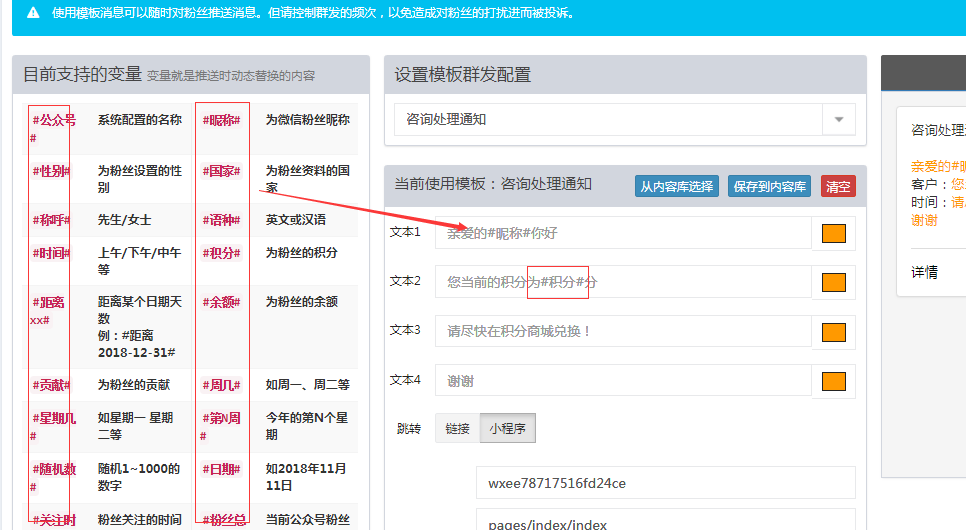Click the #星期几# variable

click(x=53, y=427)
